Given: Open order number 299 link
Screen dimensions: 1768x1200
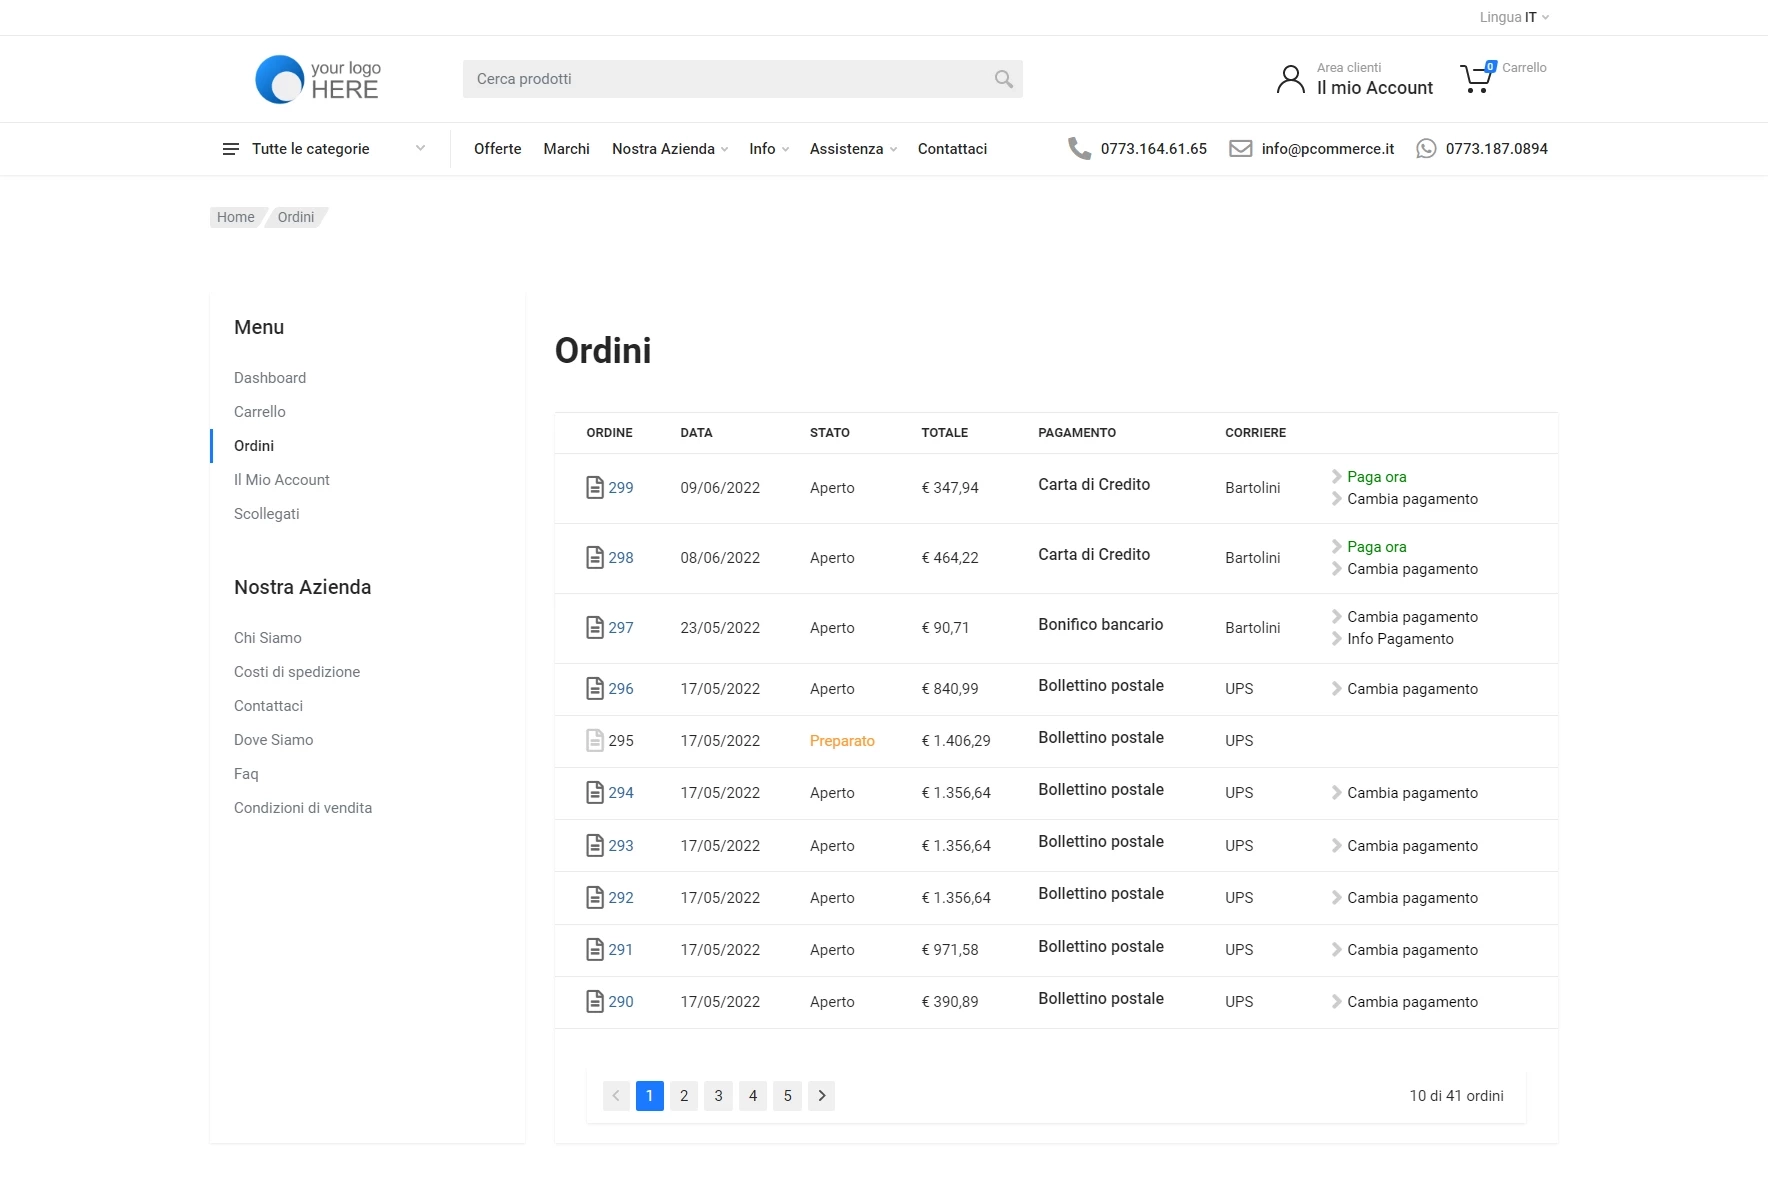Looking at the screenshot, I should (621, 488).
